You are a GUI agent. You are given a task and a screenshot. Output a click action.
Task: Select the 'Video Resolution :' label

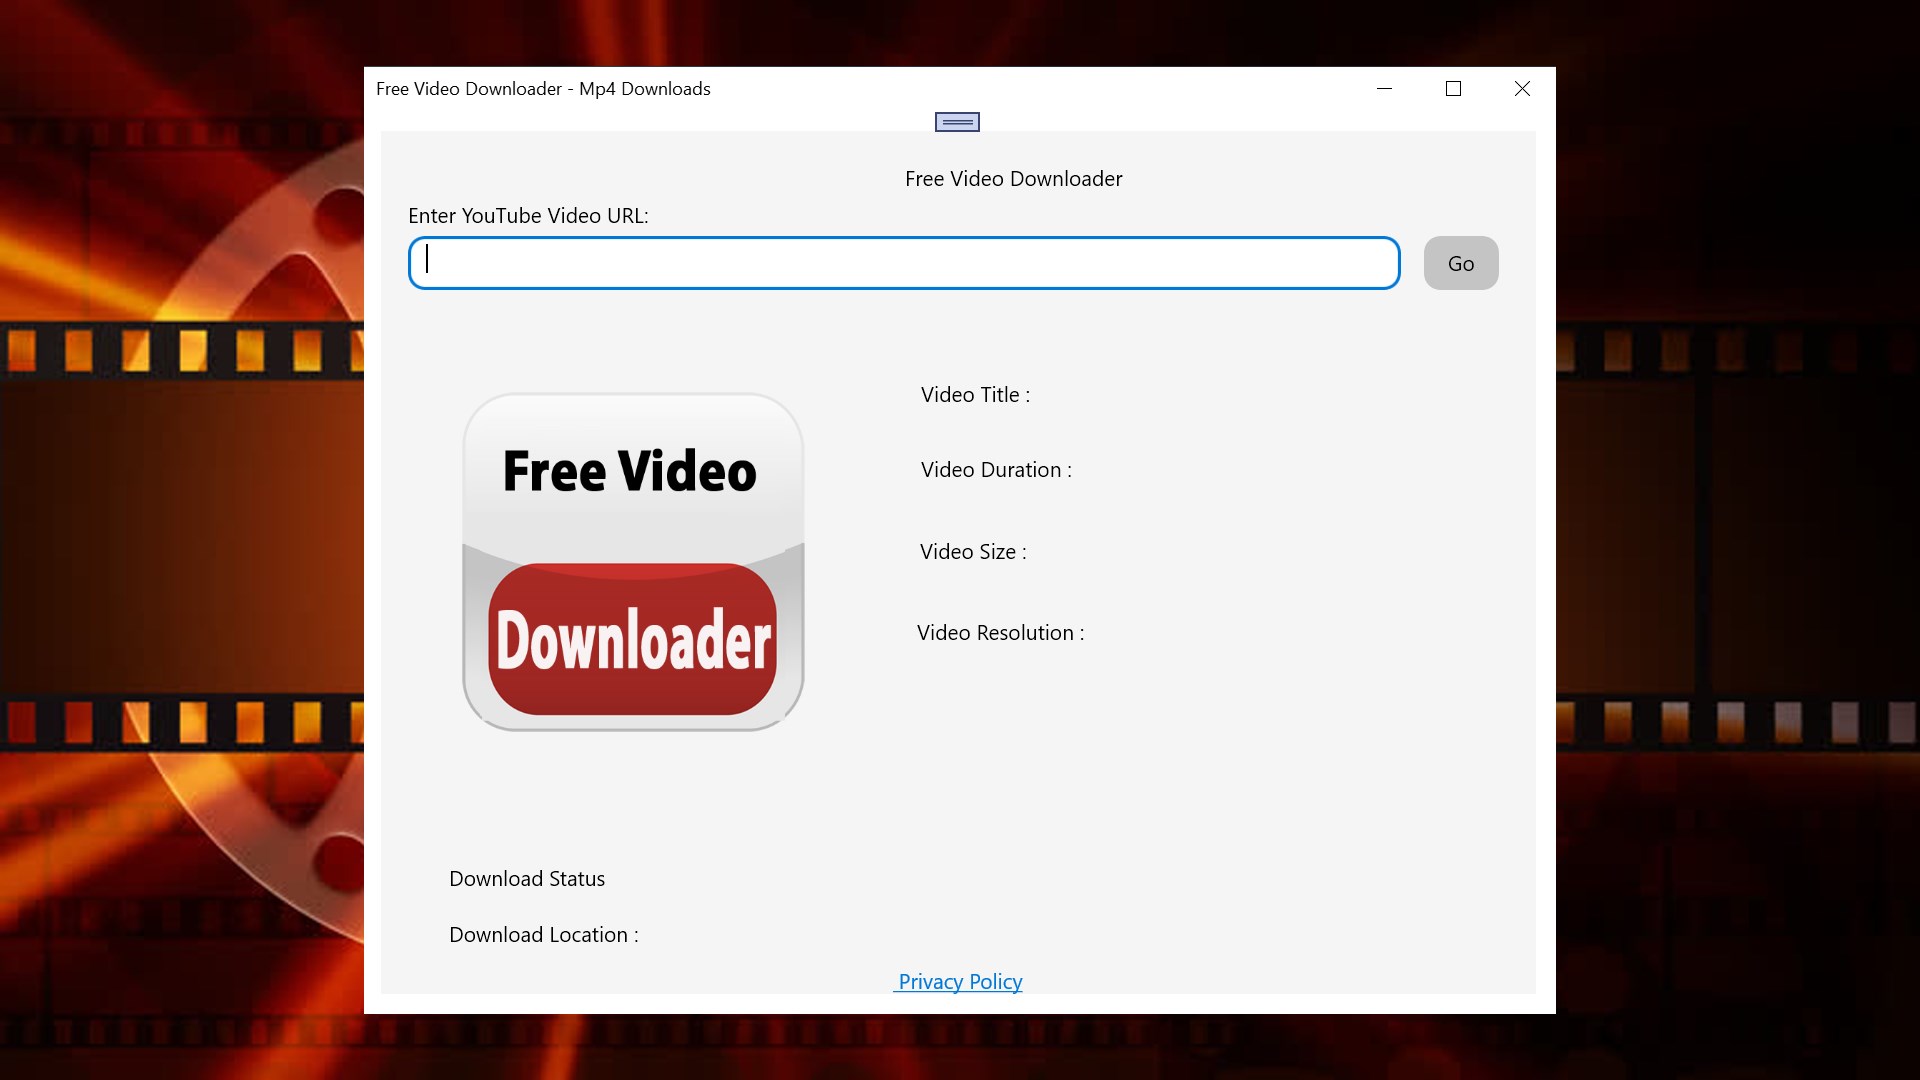click(1000, 633)
